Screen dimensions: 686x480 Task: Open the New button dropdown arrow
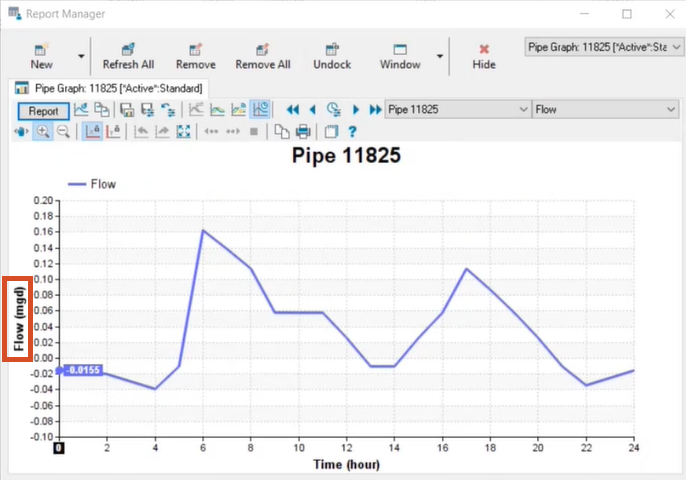pos(81,56)
